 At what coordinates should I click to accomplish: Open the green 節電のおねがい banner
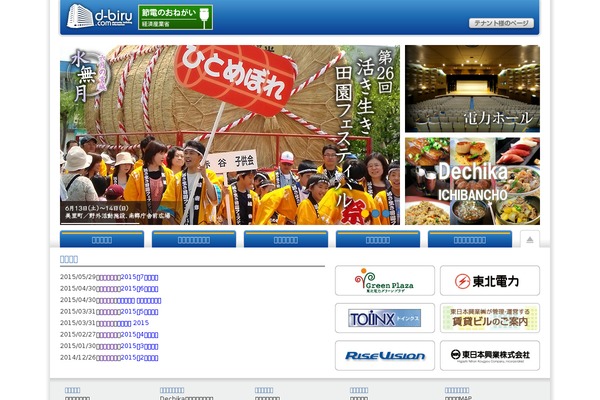click(175, 17)
